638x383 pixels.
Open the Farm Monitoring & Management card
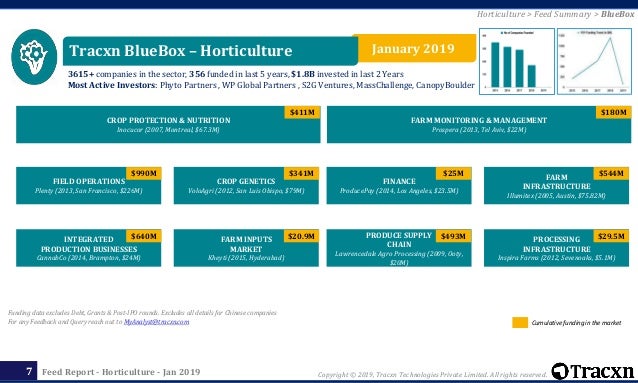tap(479, 125)
